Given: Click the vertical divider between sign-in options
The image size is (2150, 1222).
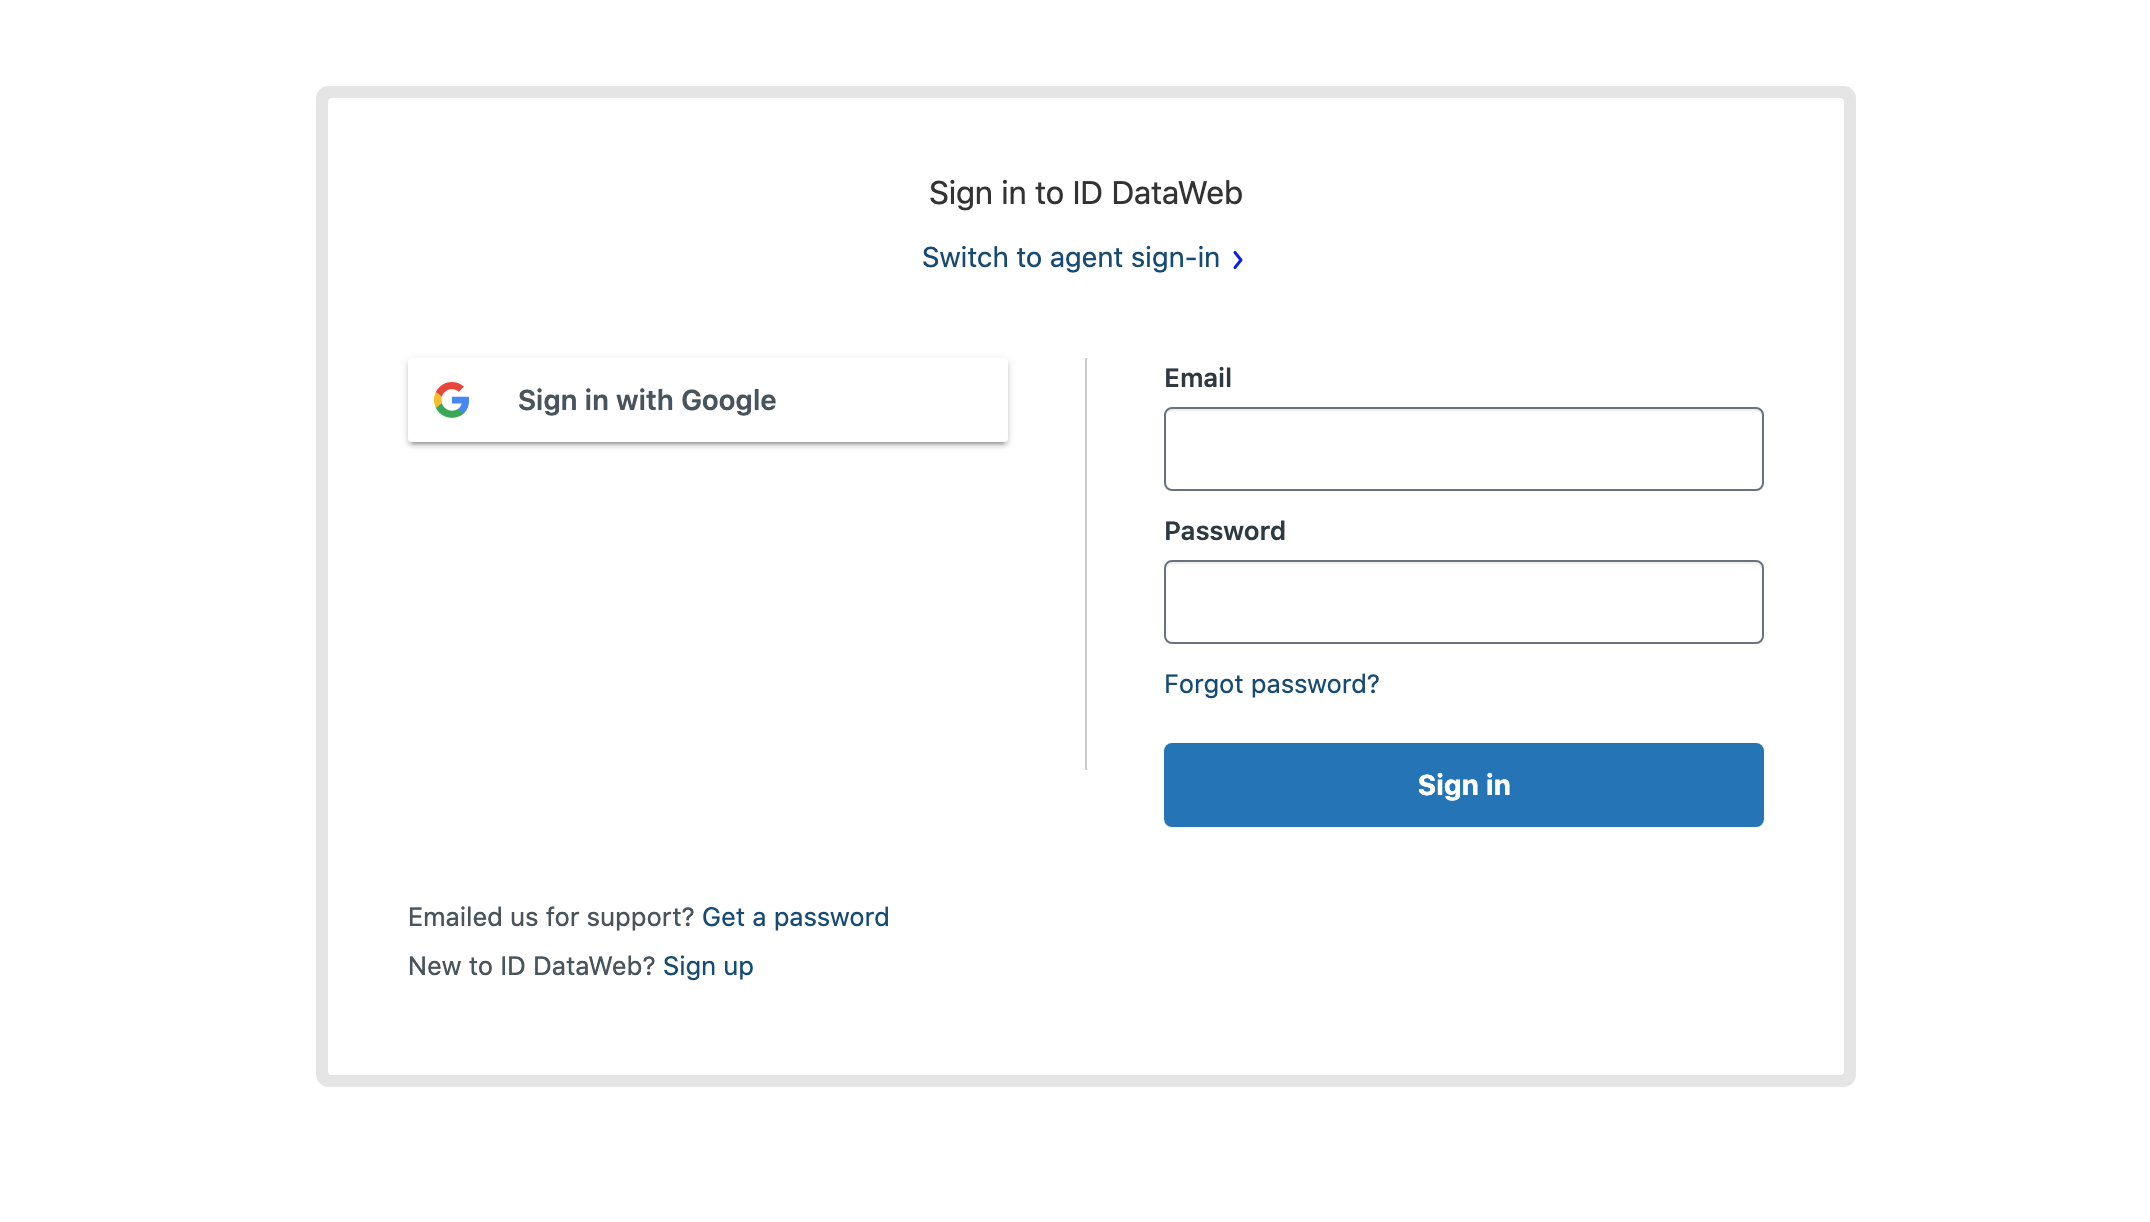Looking at the screenshot, I should pos(1086,564).
